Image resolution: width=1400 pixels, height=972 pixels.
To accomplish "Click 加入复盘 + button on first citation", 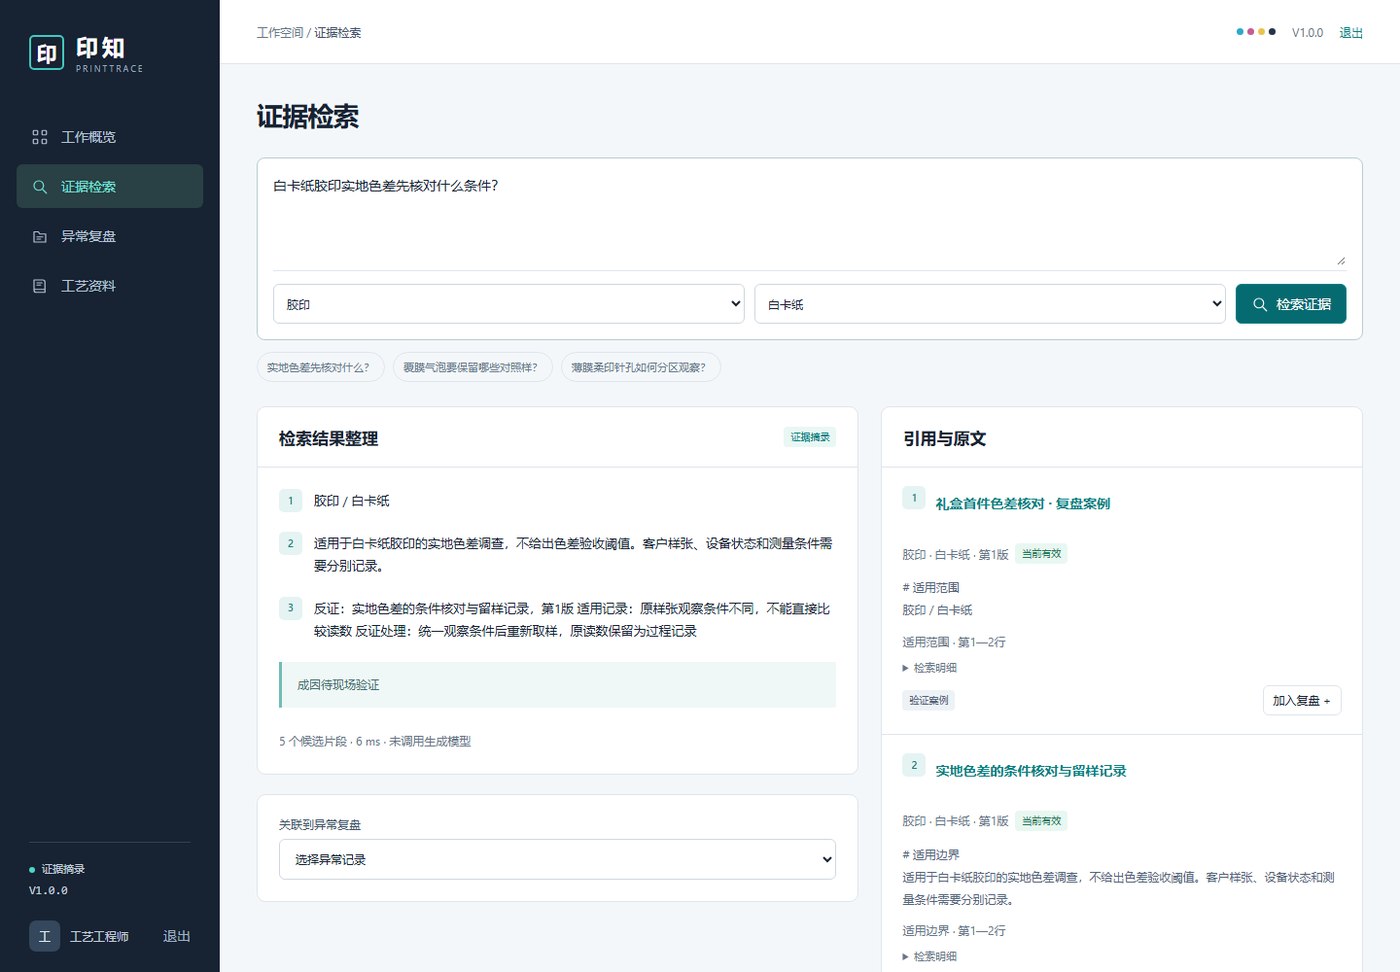I will click(1301, 701).
